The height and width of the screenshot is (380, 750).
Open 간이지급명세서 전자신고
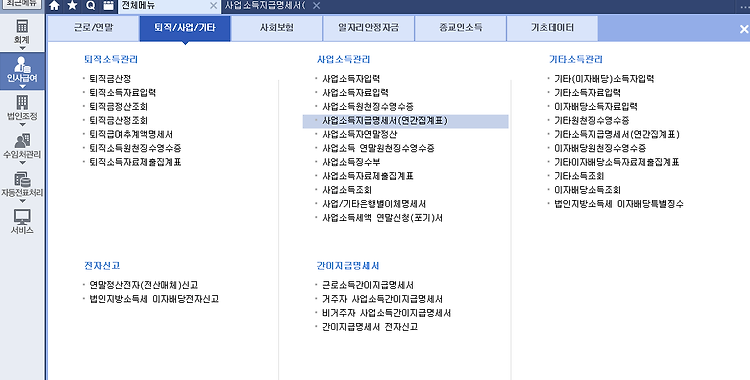click(370, 326)
